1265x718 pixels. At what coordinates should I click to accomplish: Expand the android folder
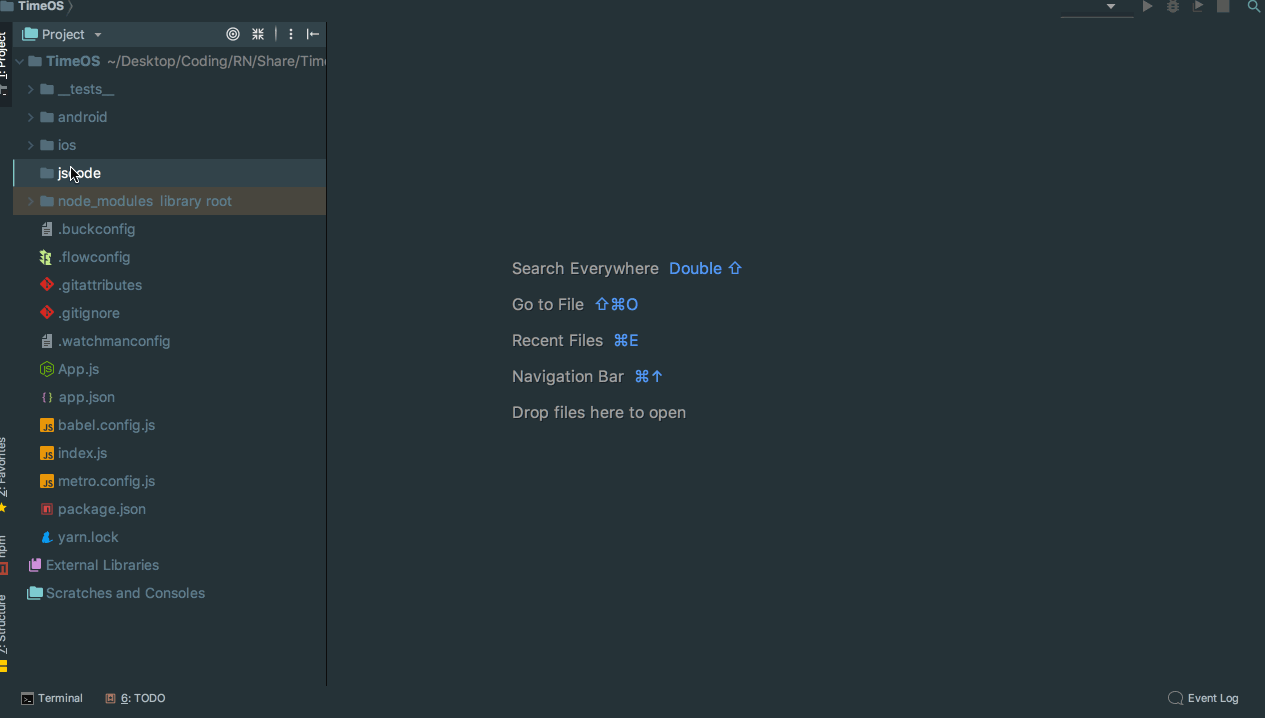click(x=30, y=117)
